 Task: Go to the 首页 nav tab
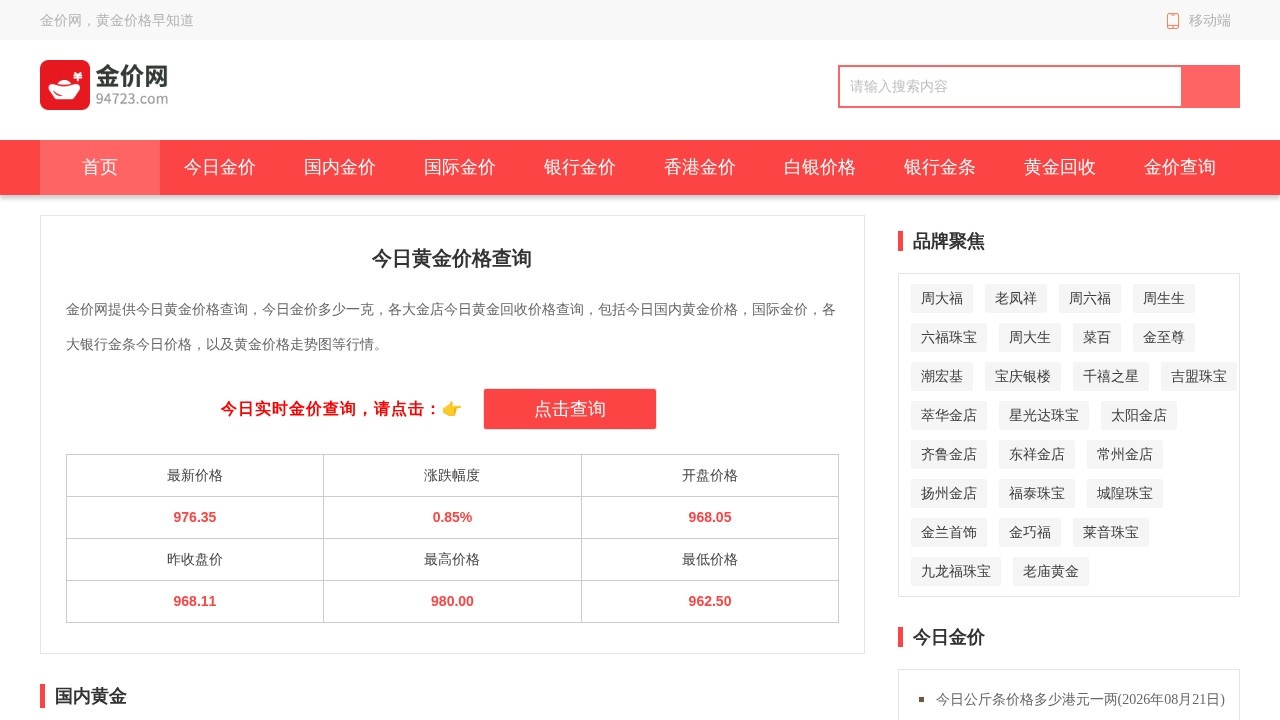100,167
